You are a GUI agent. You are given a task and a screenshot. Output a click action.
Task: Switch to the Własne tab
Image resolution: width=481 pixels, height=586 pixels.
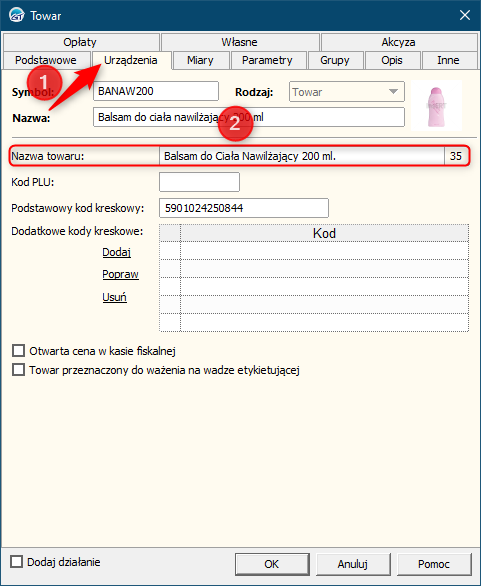[240, 42]
